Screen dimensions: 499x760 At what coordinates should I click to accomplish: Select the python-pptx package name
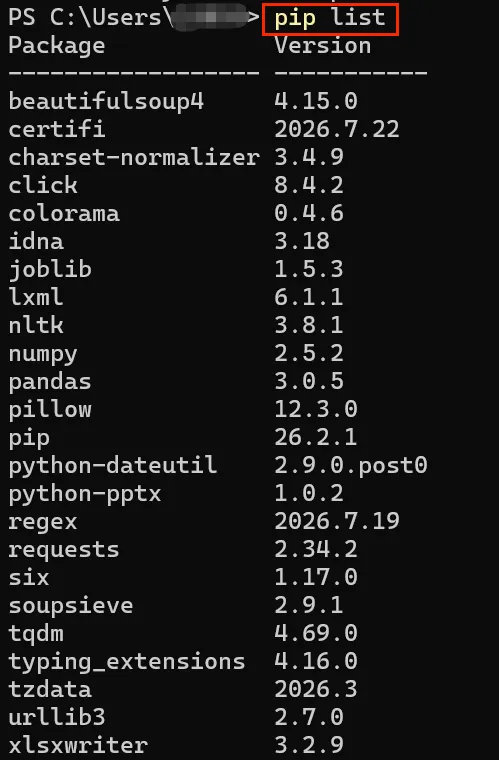85,495
